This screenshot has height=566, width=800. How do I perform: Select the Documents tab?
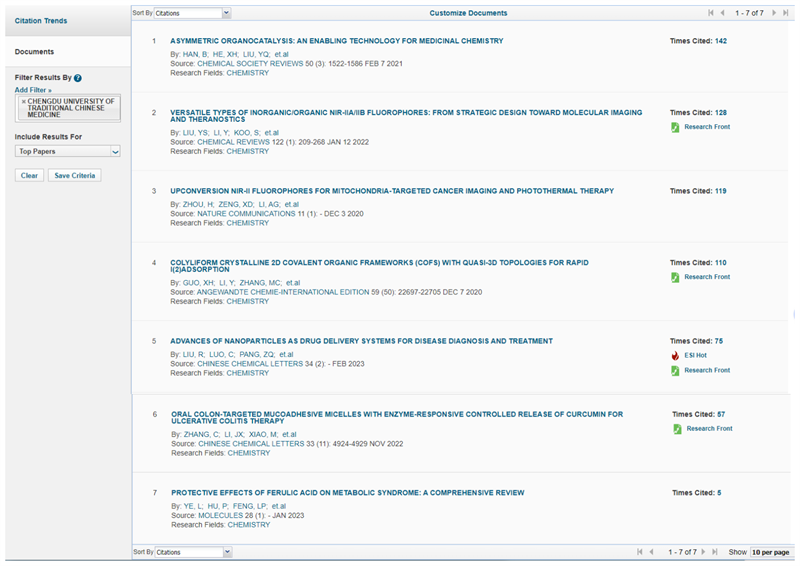tap(35, 51)
